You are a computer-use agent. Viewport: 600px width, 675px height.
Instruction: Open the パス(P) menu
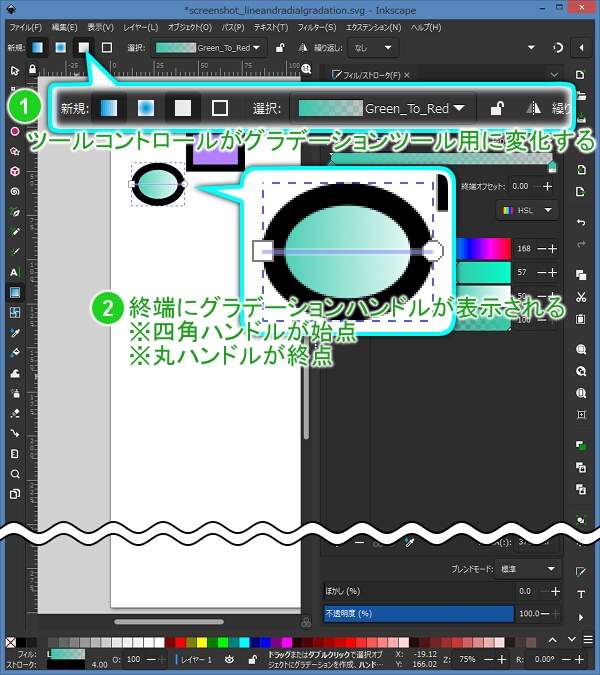click(233, 27)
